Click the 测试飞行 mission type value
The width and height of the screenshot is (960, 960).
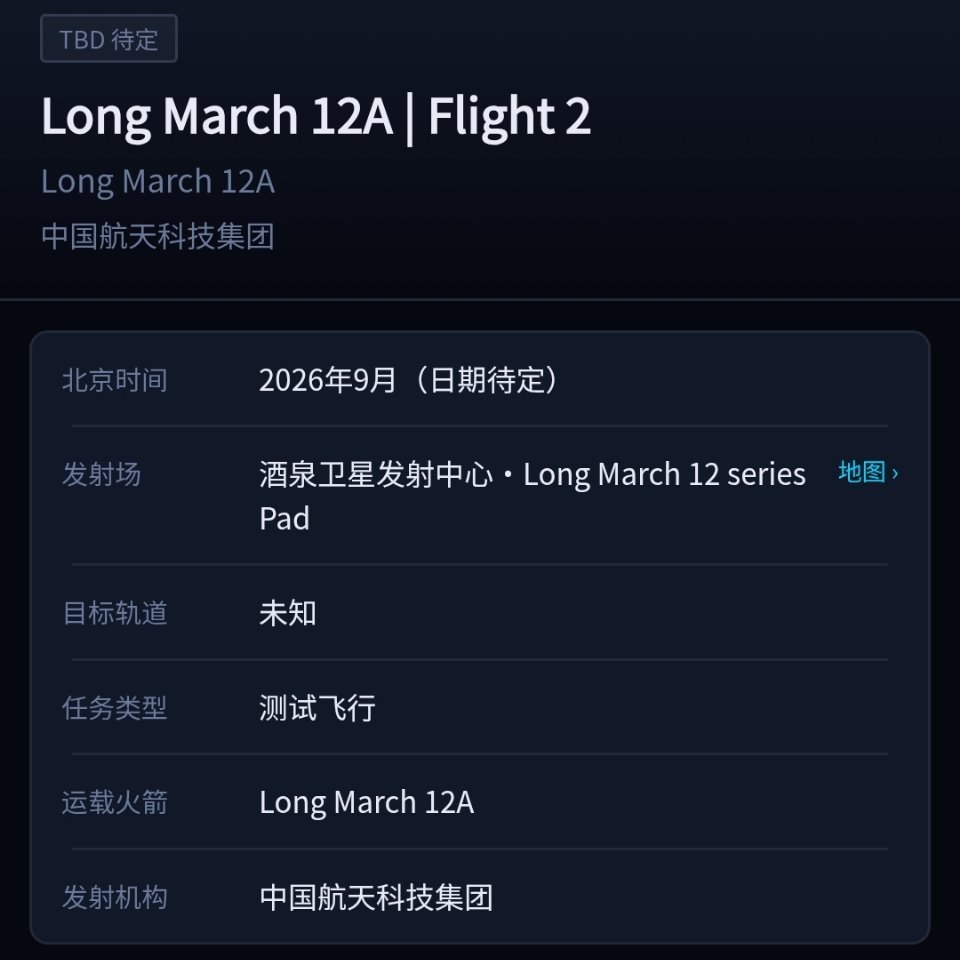317,708
